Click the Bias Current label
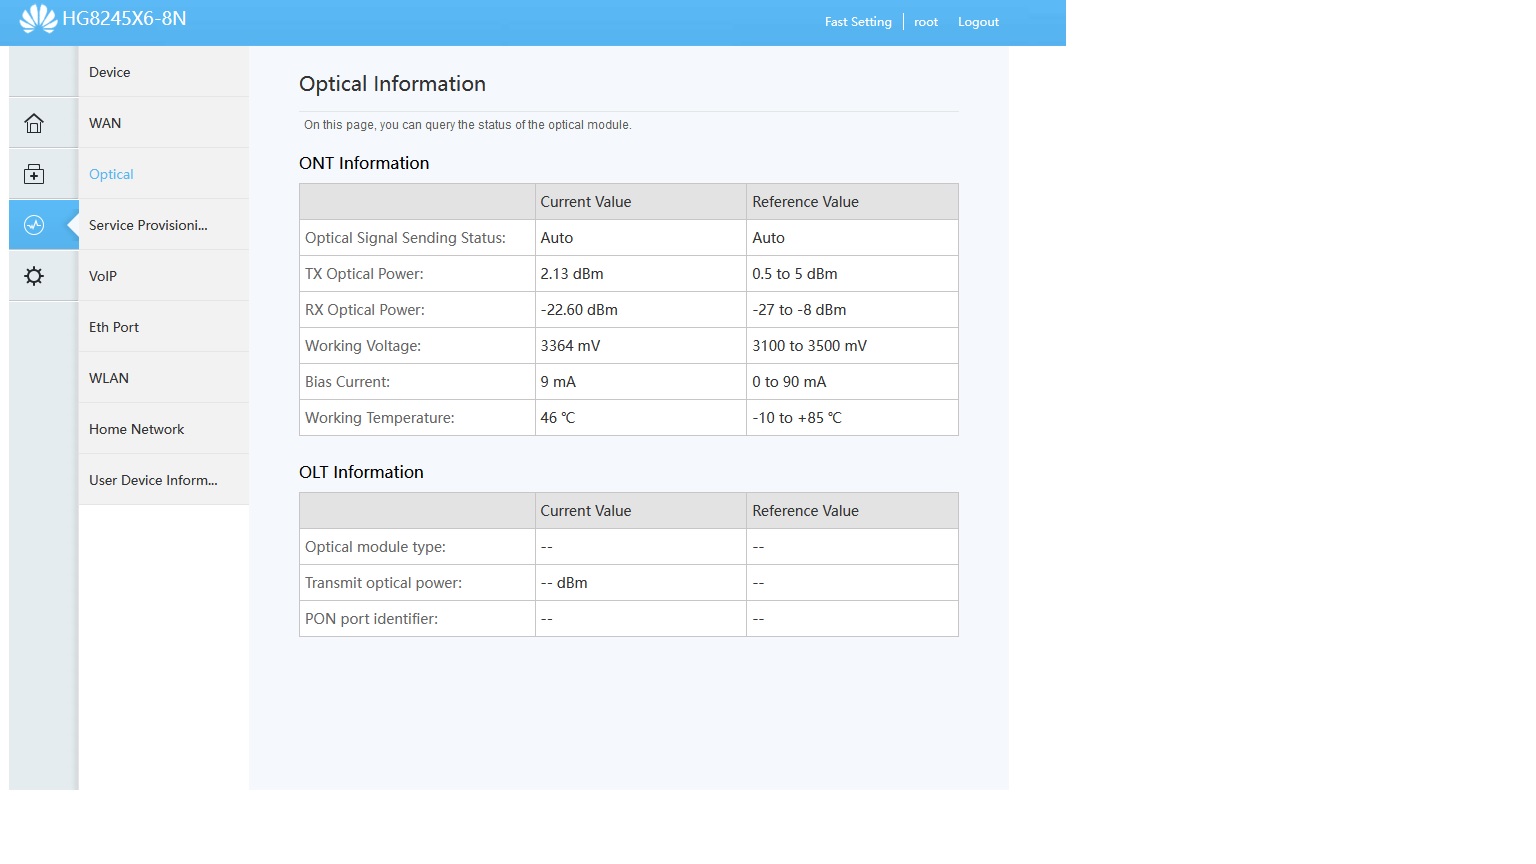Screen dimensions: 1536x864 tap(347, 382)
